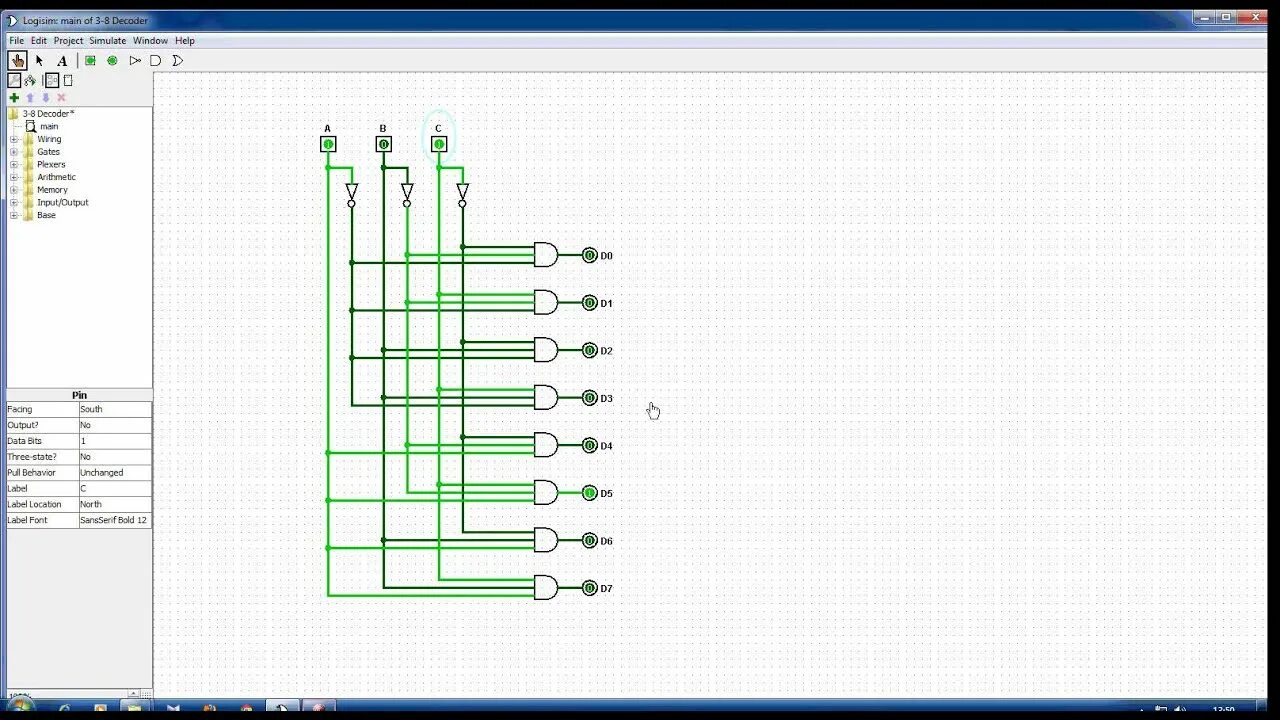Open the Help menu
The width and height of the screenshot is (1280, 720).
tap(185, 41)
